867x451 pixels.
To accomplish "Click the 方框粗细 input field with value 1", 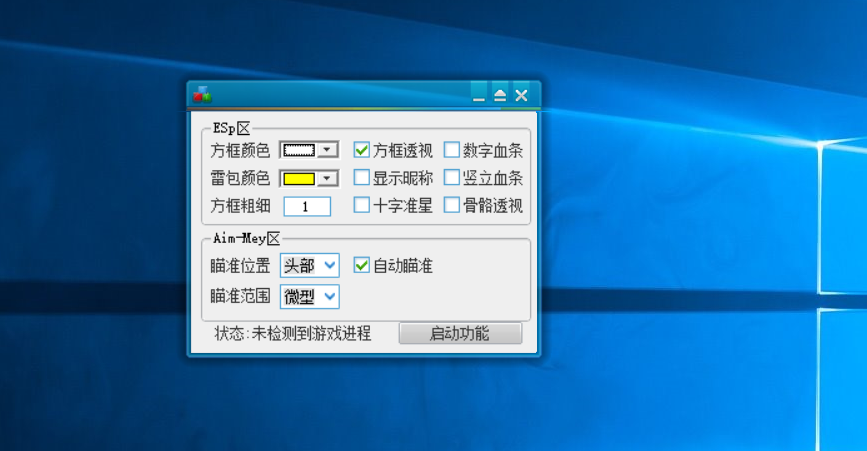I will 307,206.
